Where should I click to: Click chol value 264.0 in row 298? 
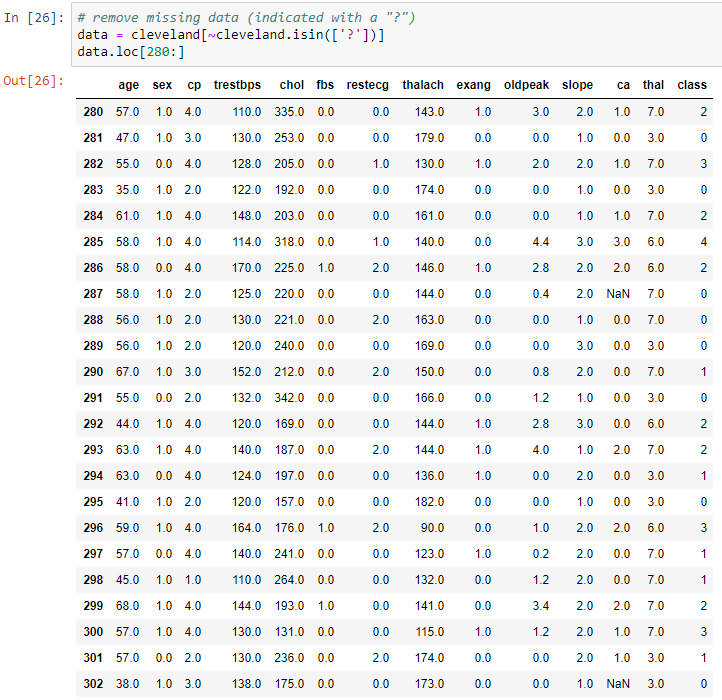(289, 580)
